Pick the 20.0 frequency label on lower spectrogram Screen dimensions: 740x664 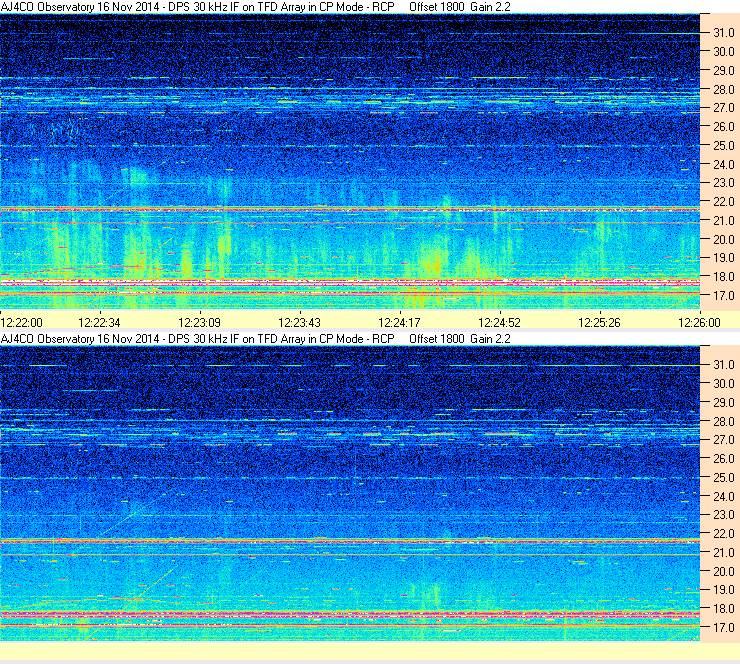(724, 572)
